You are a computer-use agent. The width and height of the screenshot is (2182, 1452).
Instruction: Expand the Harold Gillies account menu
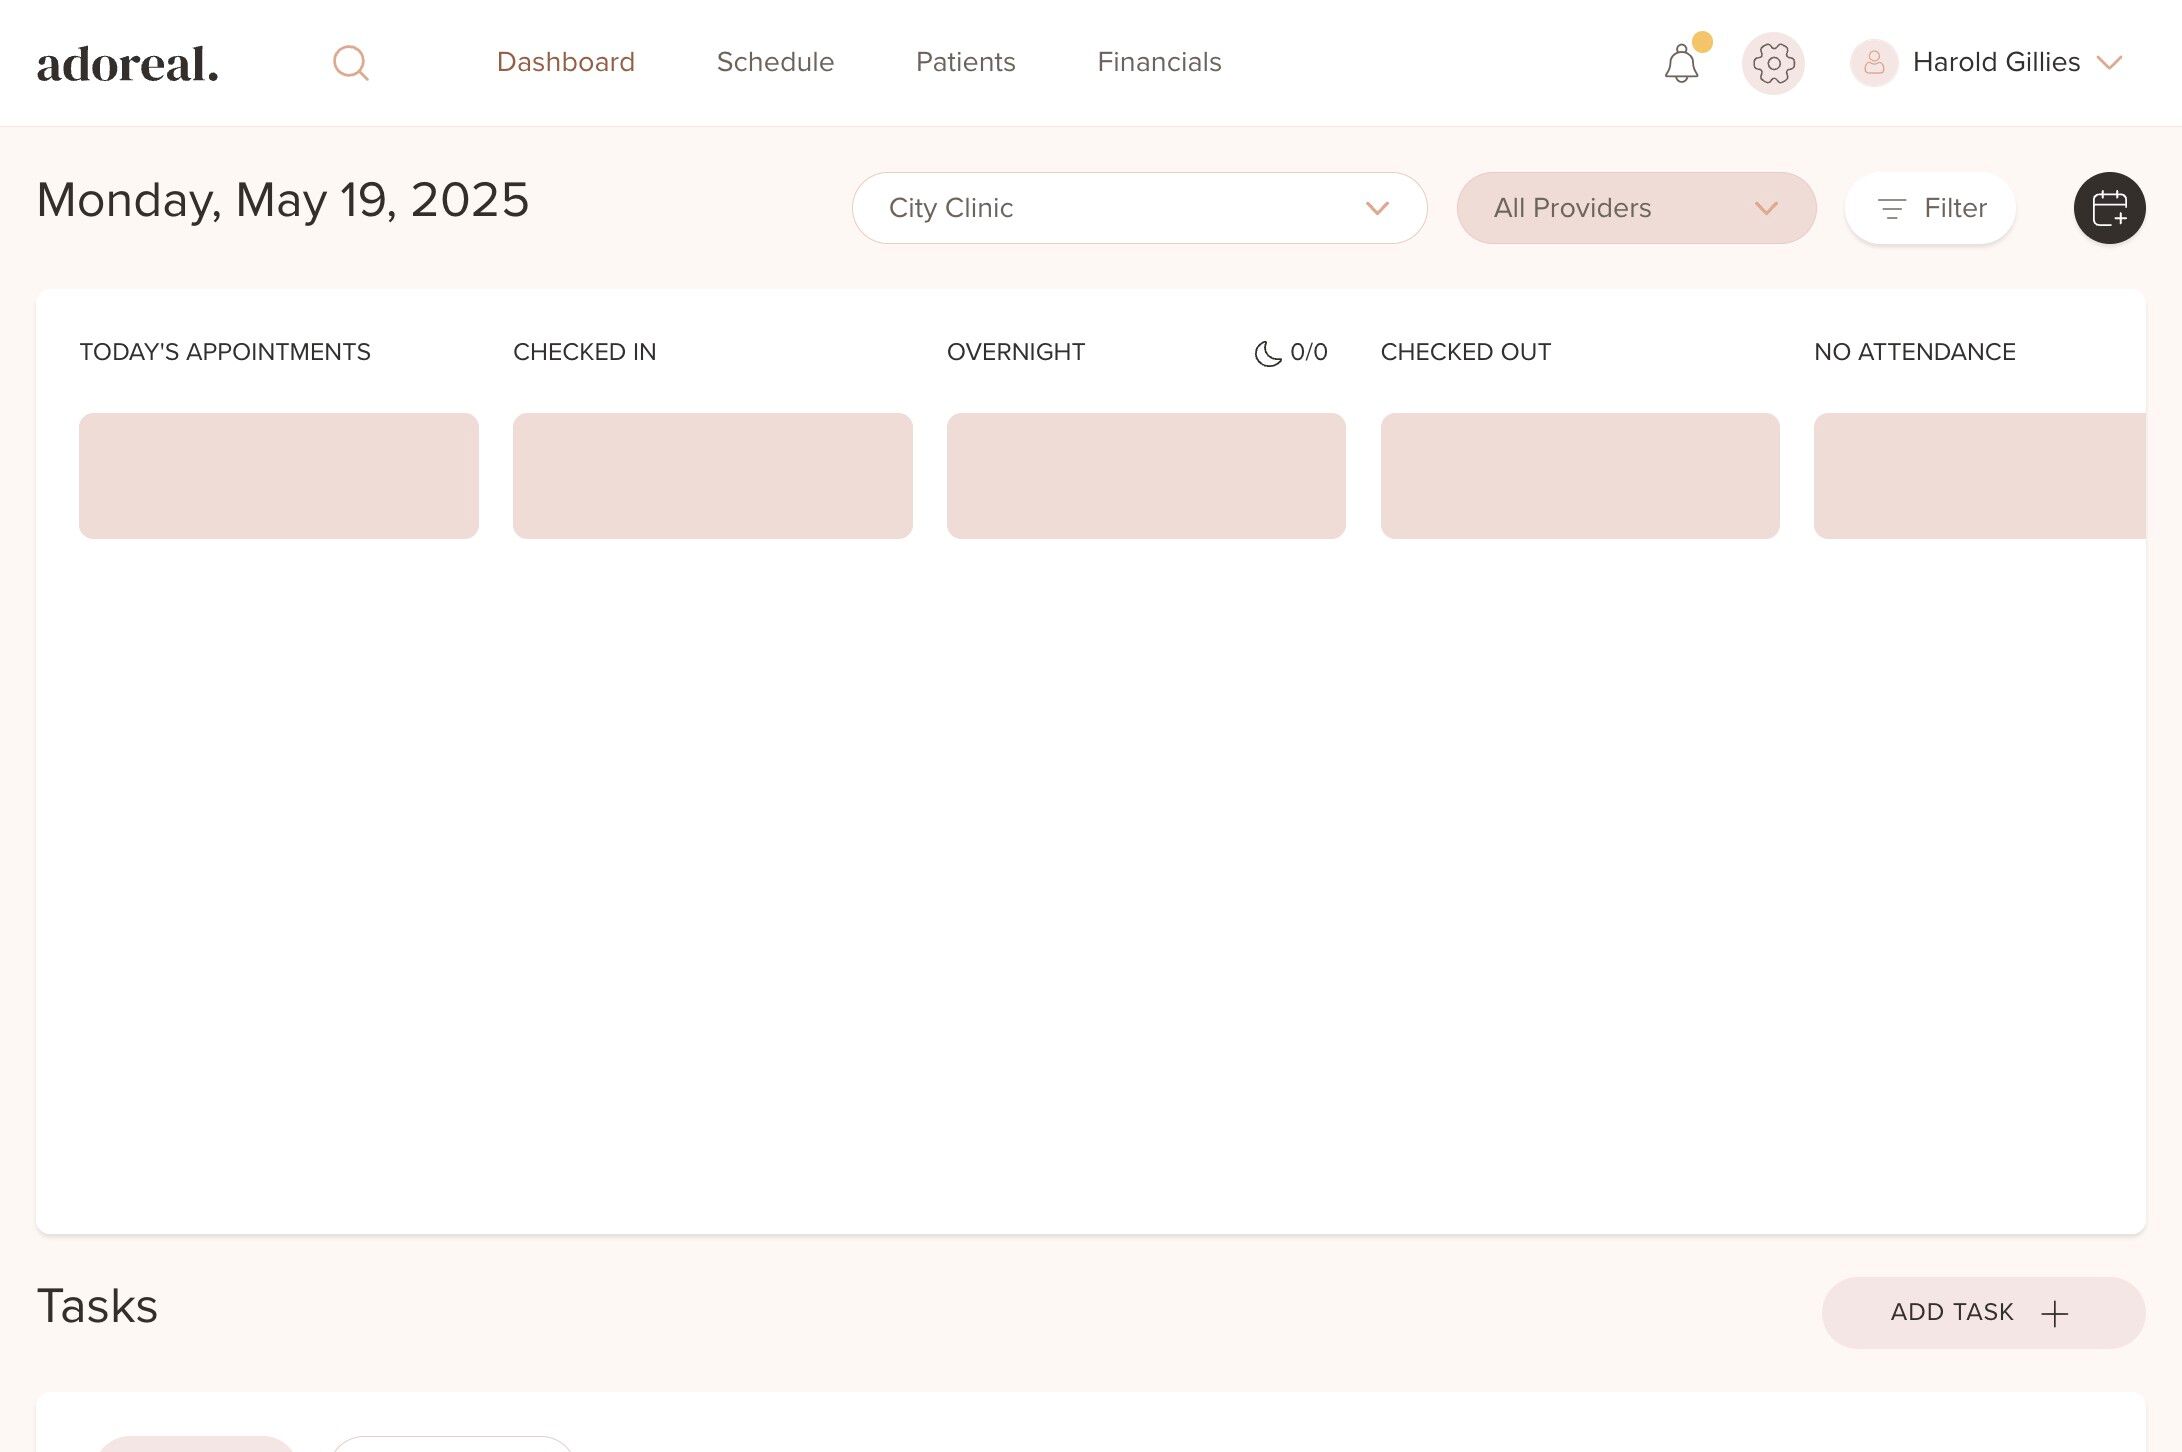coord(2108,63)
